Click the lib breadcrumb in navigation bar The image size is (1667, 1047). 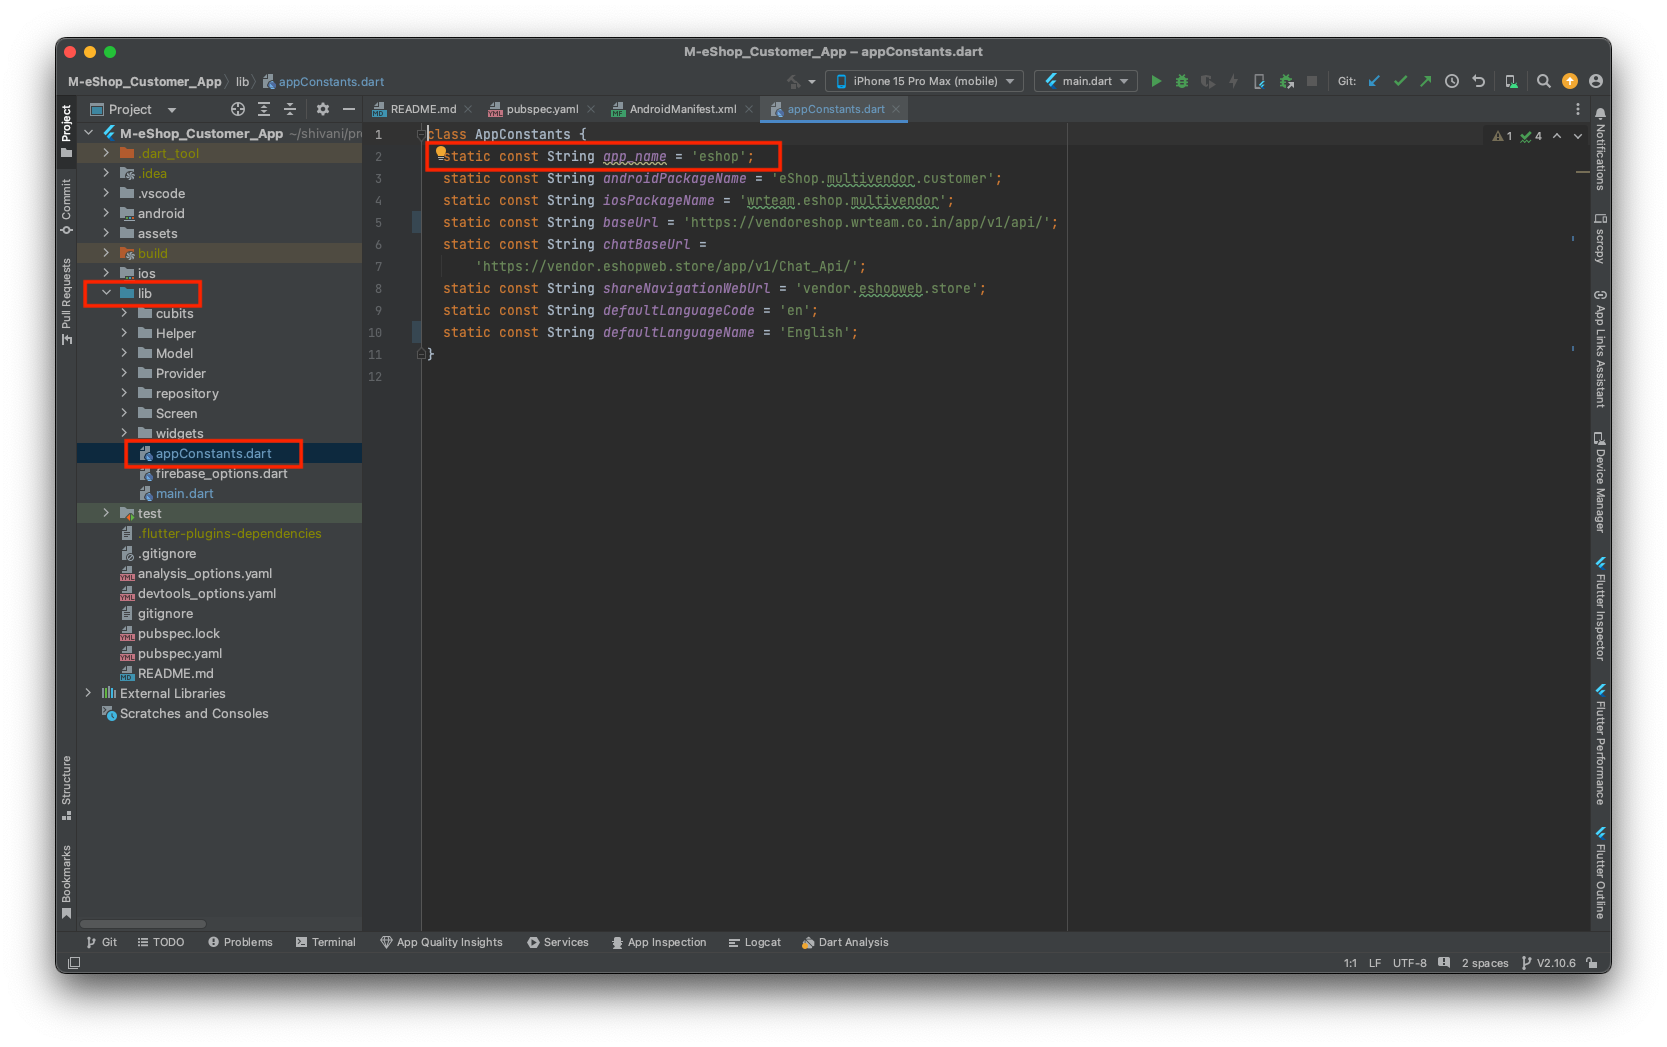click(x=242, y=82)
